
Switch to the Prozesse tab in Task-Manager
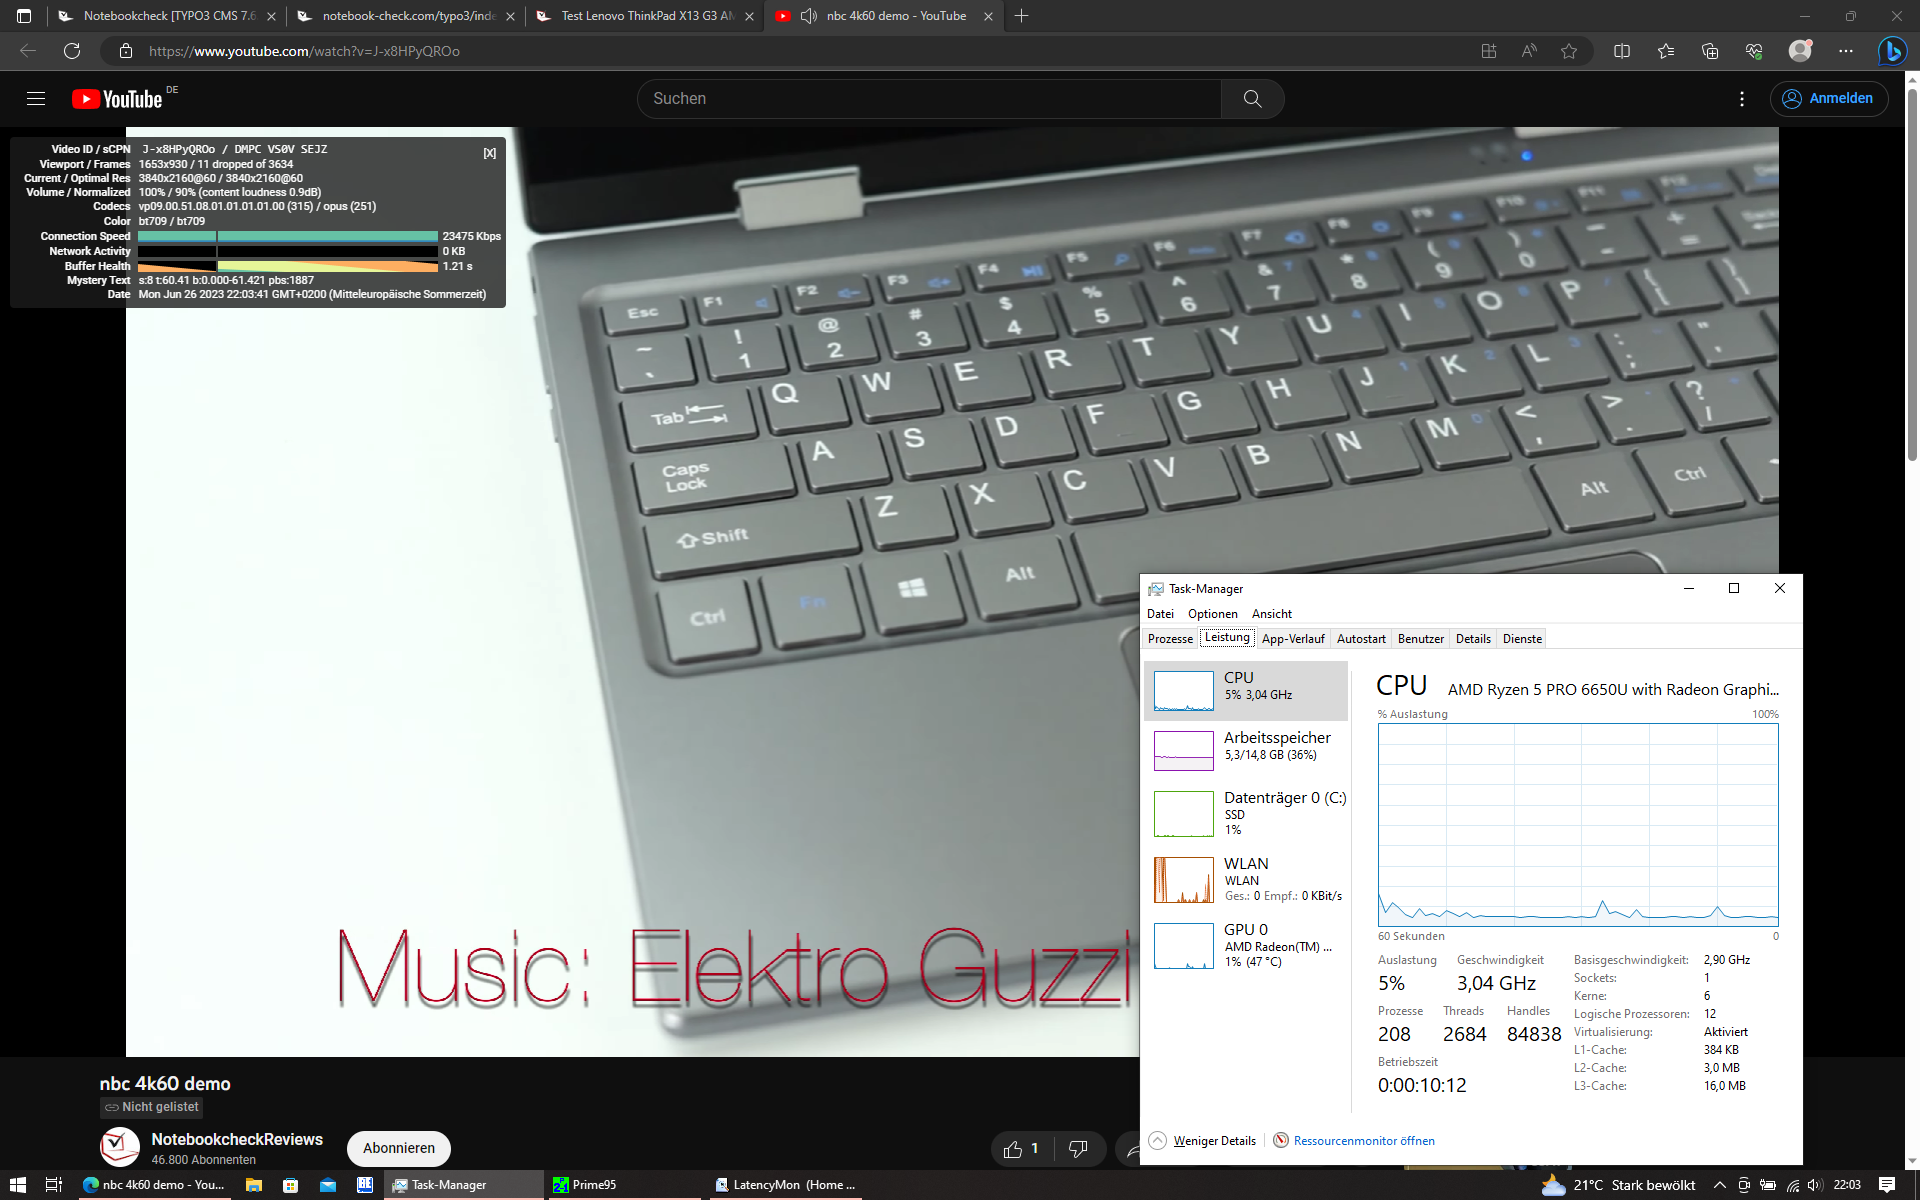[1170, 639]
